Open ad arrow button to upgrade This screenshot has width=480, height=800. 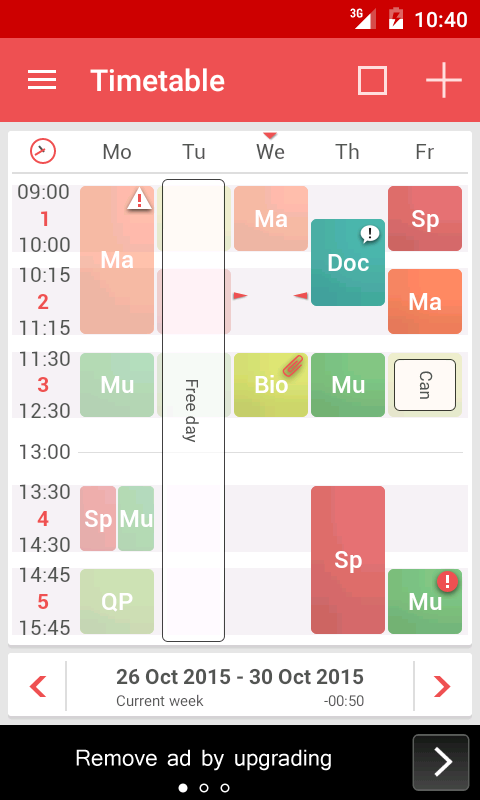pyautogui.click(x=441, y=762)
